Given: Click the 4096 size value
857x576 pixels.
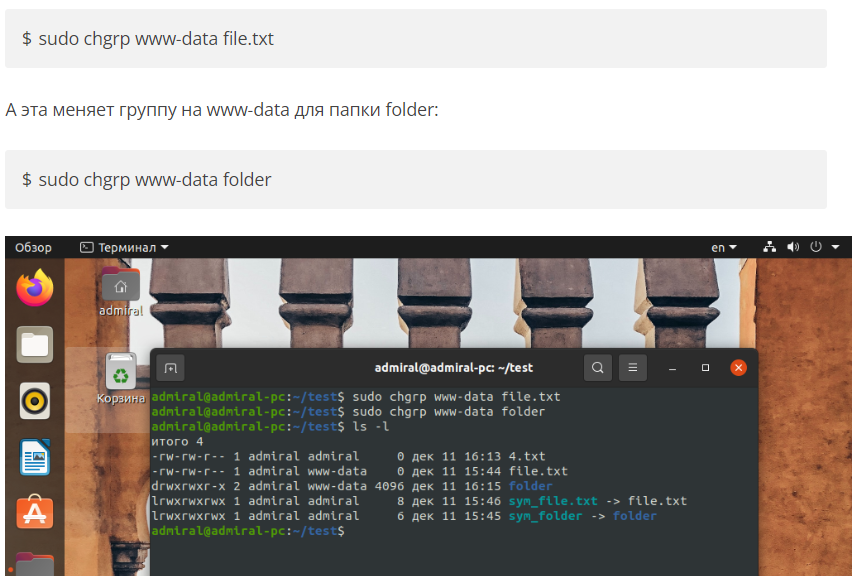Looking at the screenshot, I should click(x=390, y=486).
